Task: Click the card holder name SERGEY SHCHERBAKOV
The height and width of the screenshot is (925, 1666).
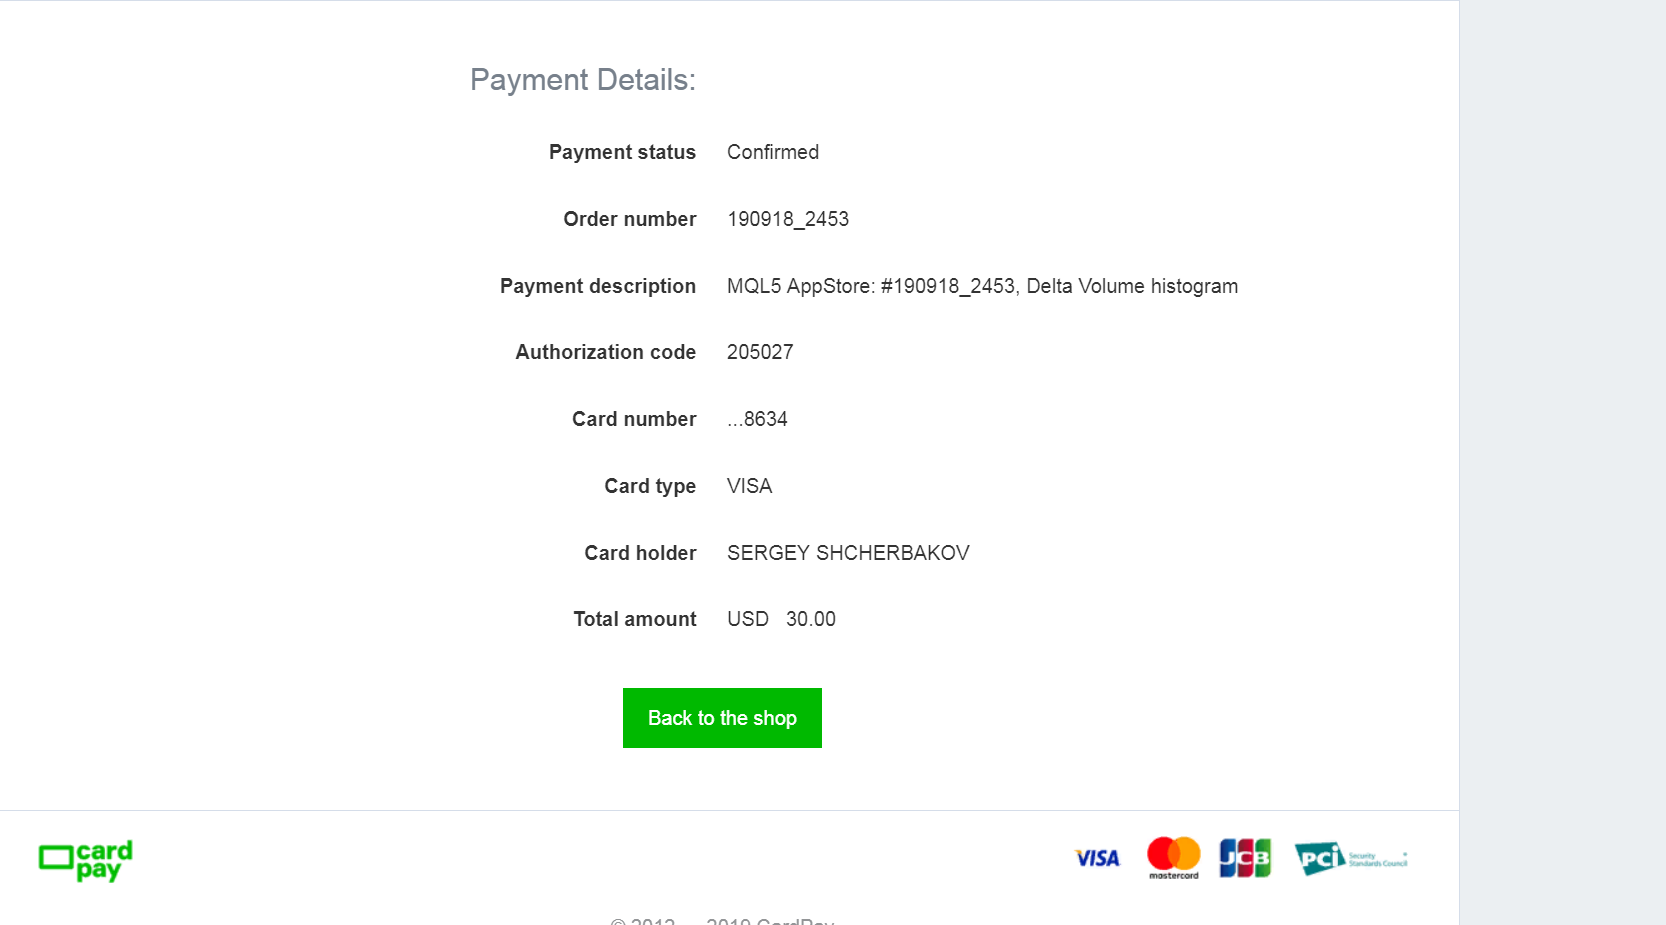Action: tap(848, 553)
